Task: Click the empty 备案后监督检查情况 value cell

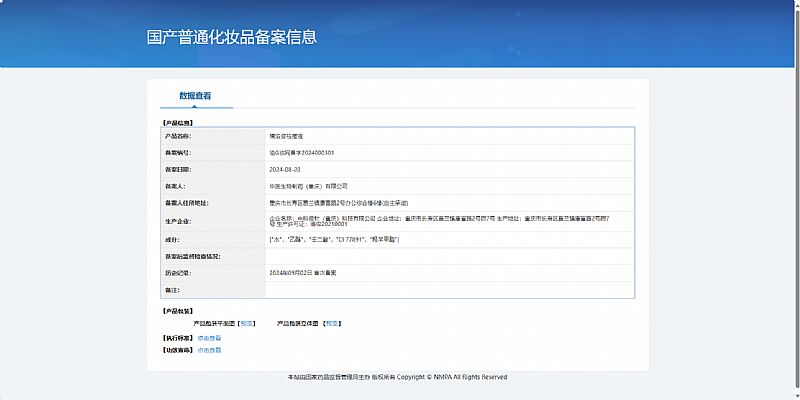Action: click(x=449, y=256)
